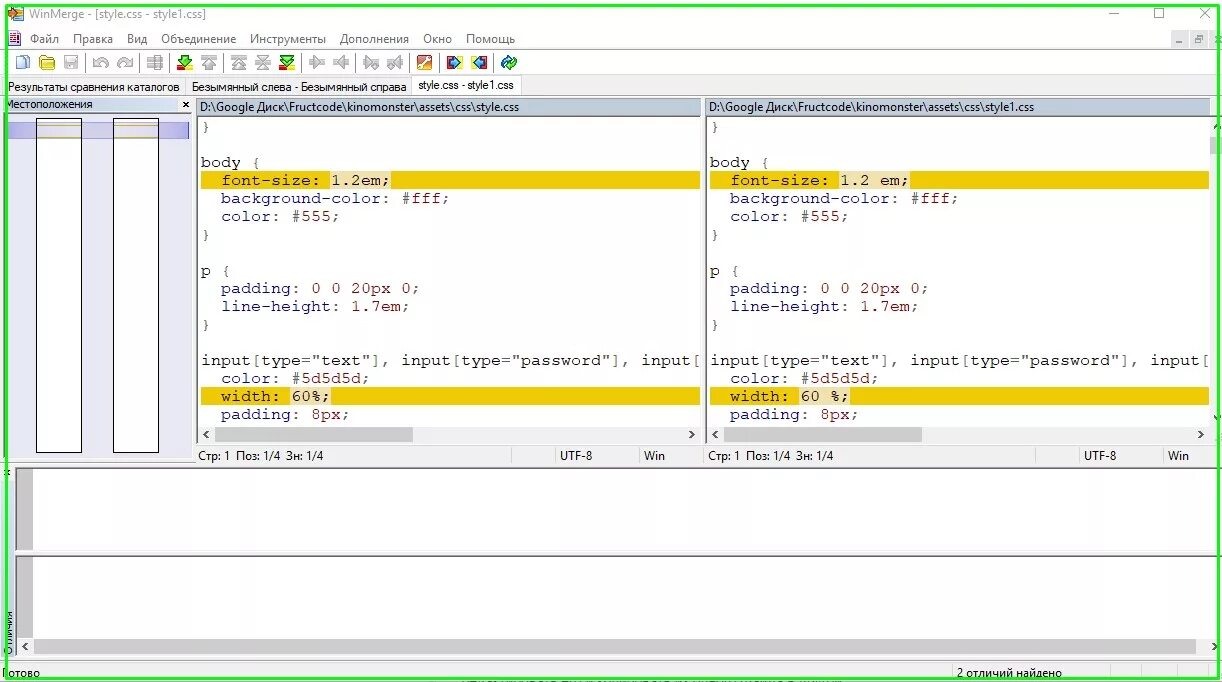
Task: Open the Дополнения menu
Action: click(374, 39)
